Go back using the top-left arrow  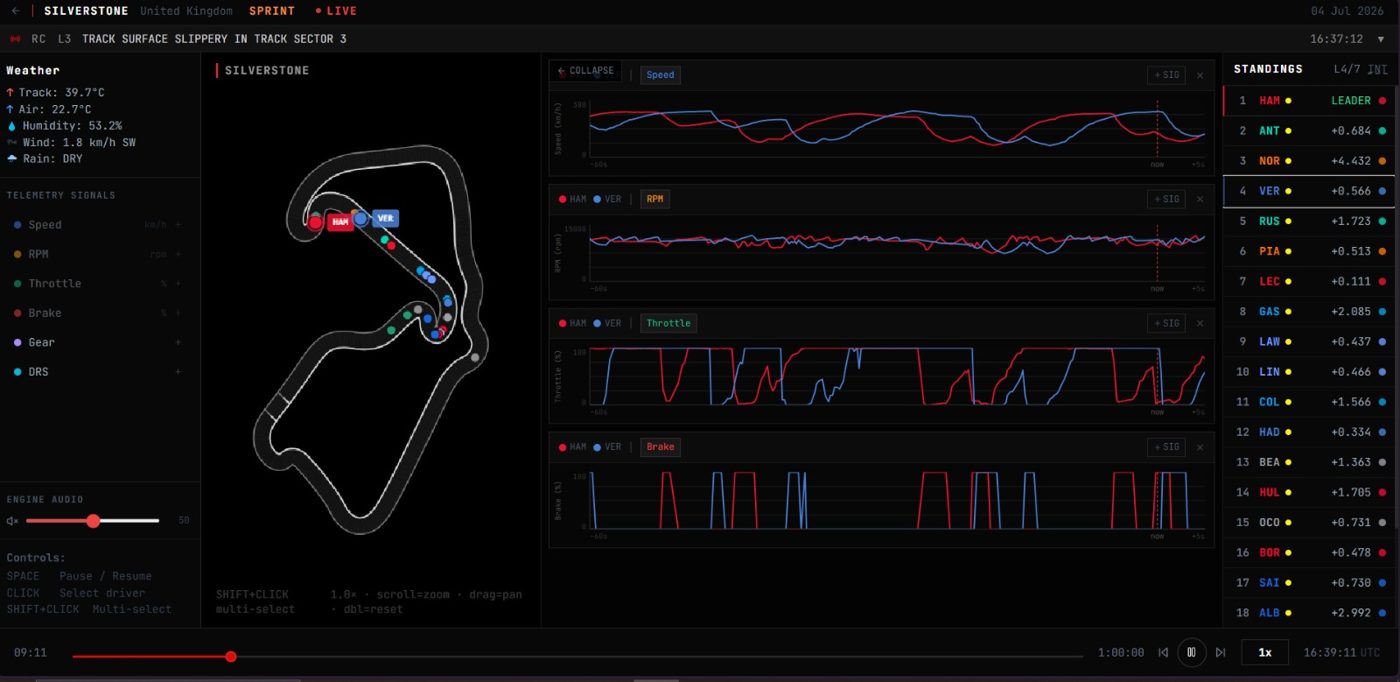(15, 11)
